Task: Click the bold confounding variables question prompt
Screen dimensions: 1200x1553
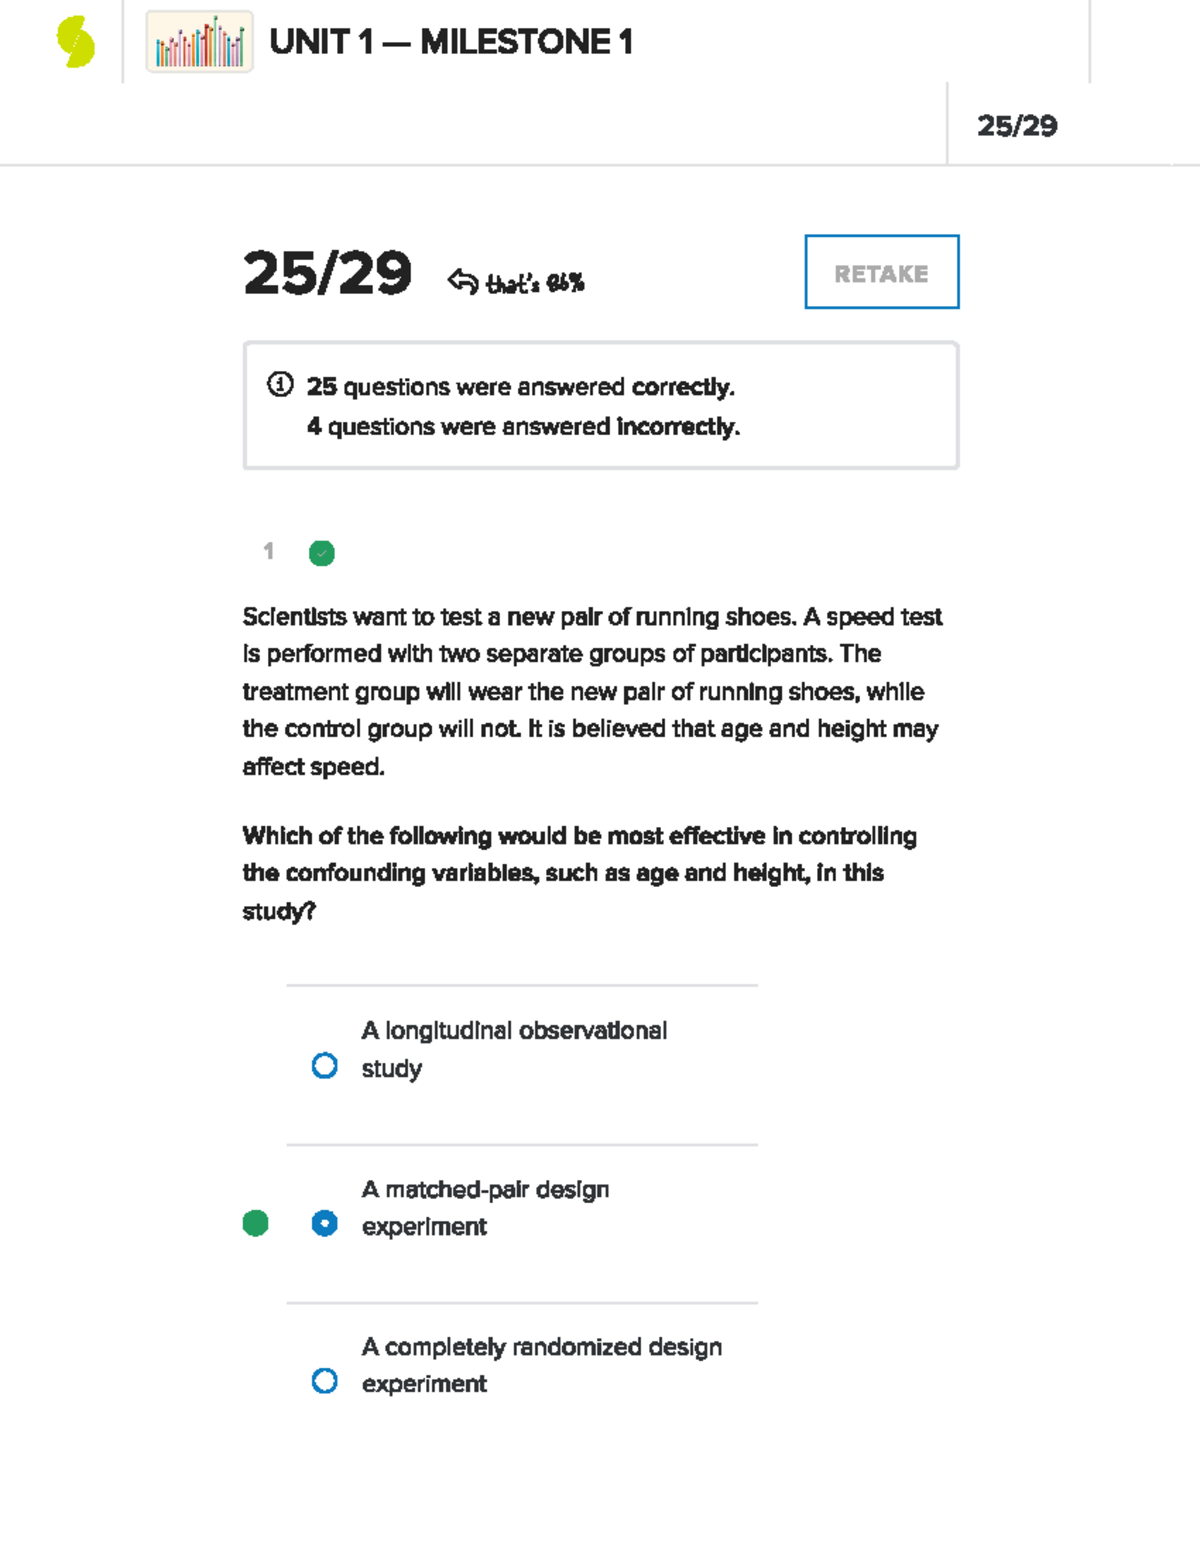Action: pos(580,873)
